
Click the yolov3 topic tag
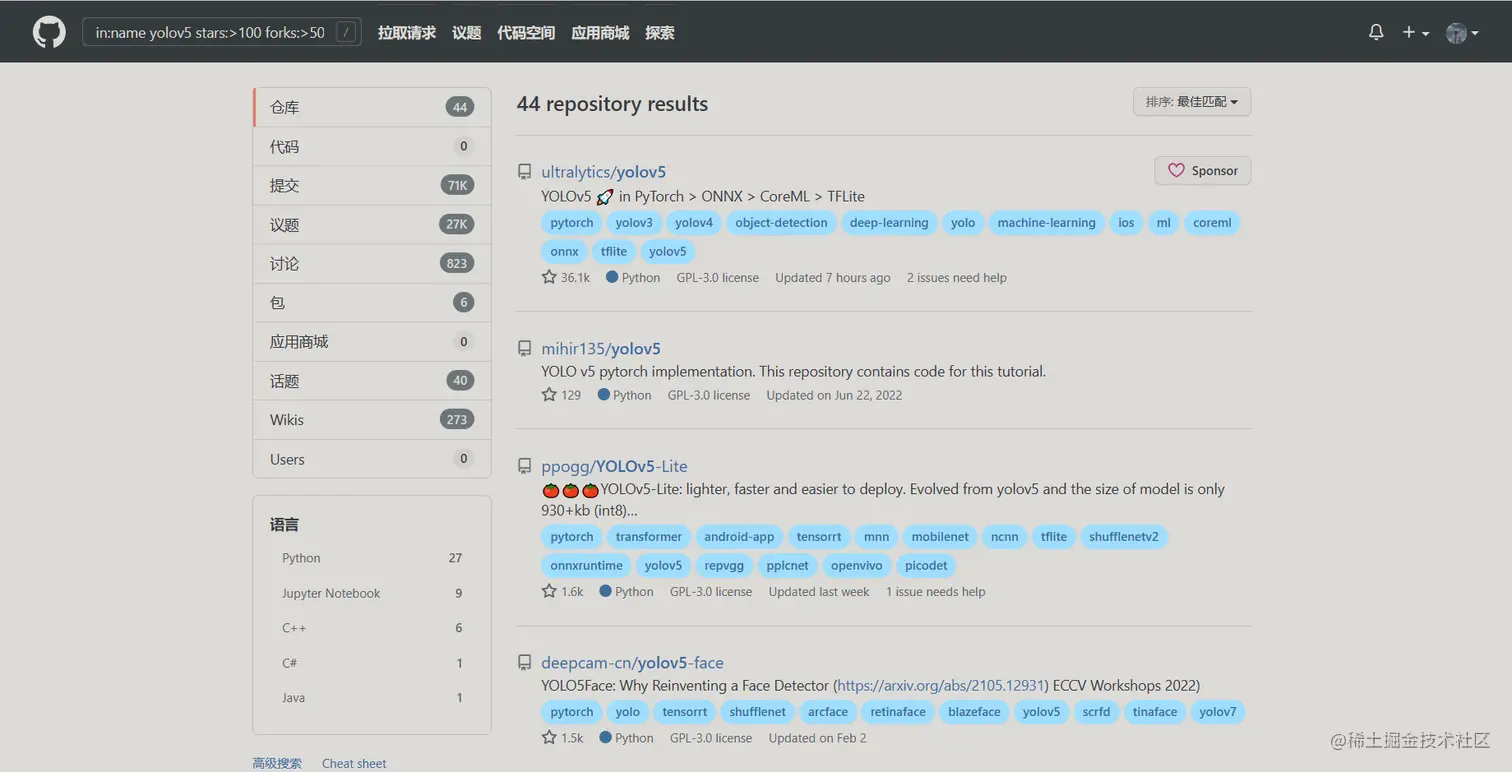click(x=633, y=223)
